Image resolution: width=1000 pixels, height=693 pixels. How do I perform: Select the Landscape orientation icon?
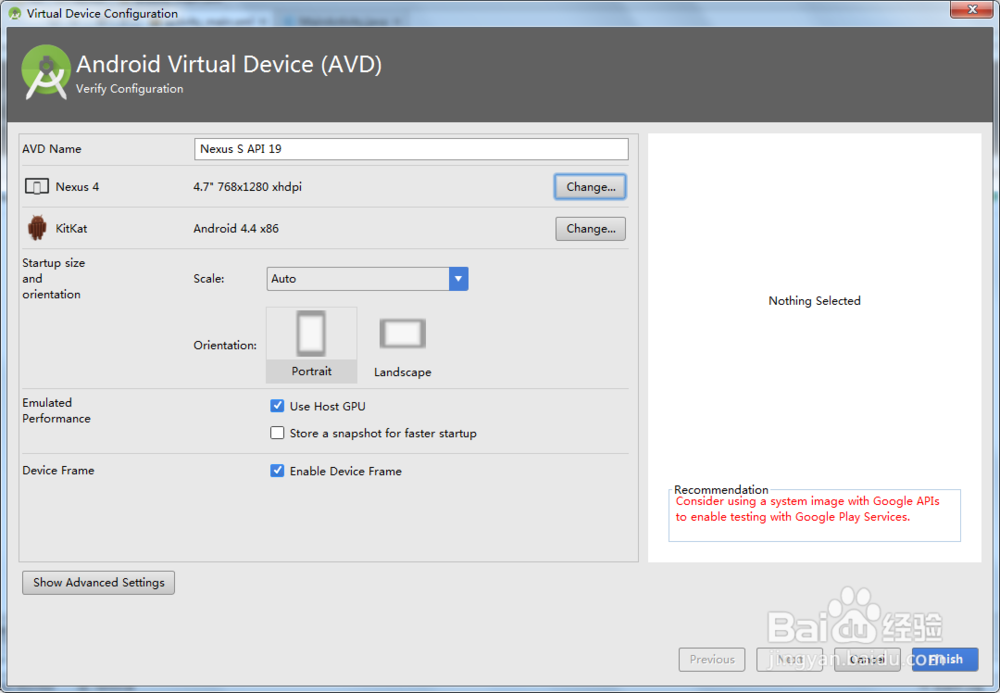tap(402, 333)
